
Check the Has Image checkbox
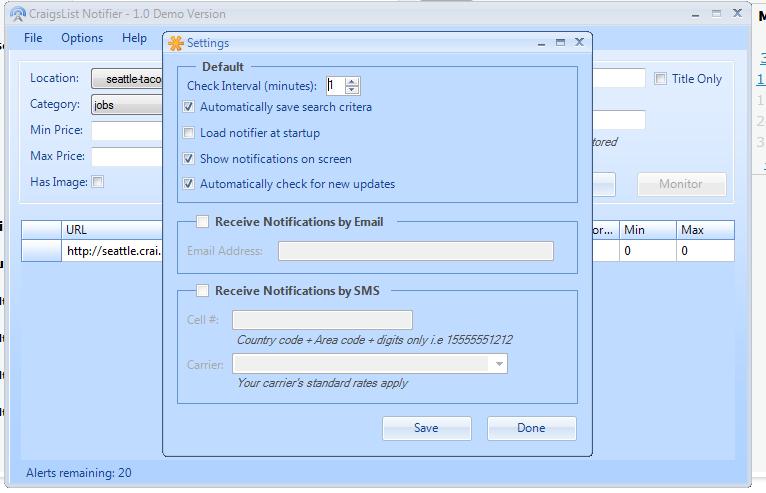(98, 182)
